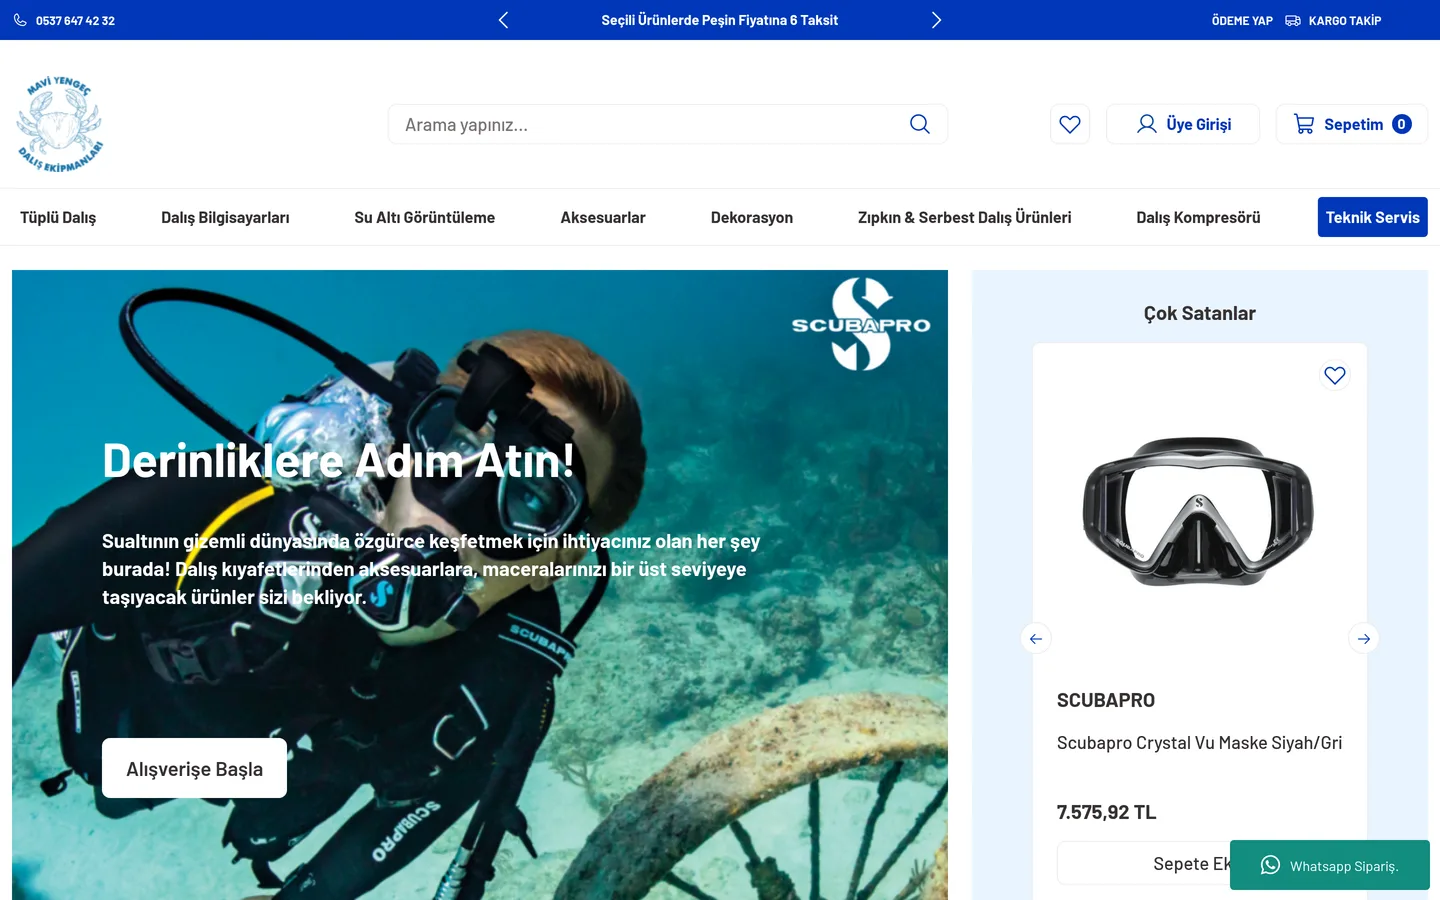The width and height of the screenshot is (1440, 900).
Task: Click the cargo truck icon
Action: (x=1293, y=20)
